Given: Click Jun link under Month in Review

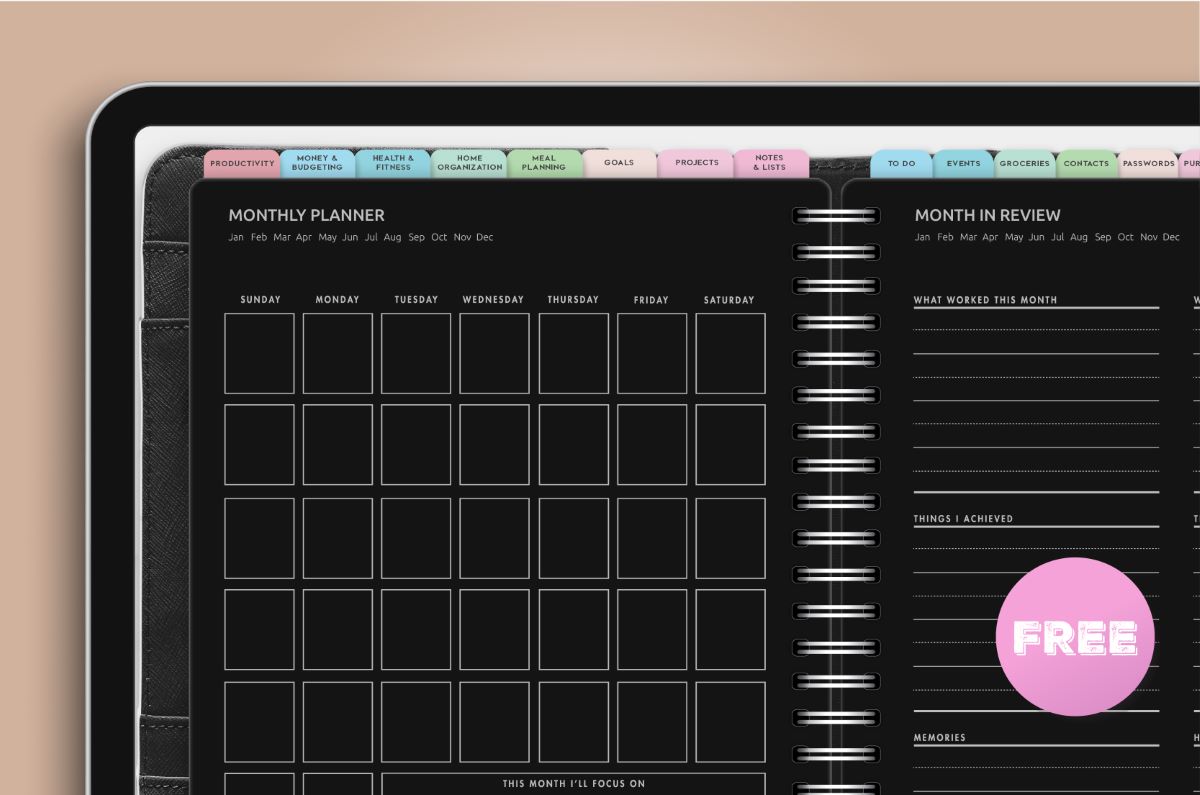Looking at the screenshot, I should click(1036, 238).
